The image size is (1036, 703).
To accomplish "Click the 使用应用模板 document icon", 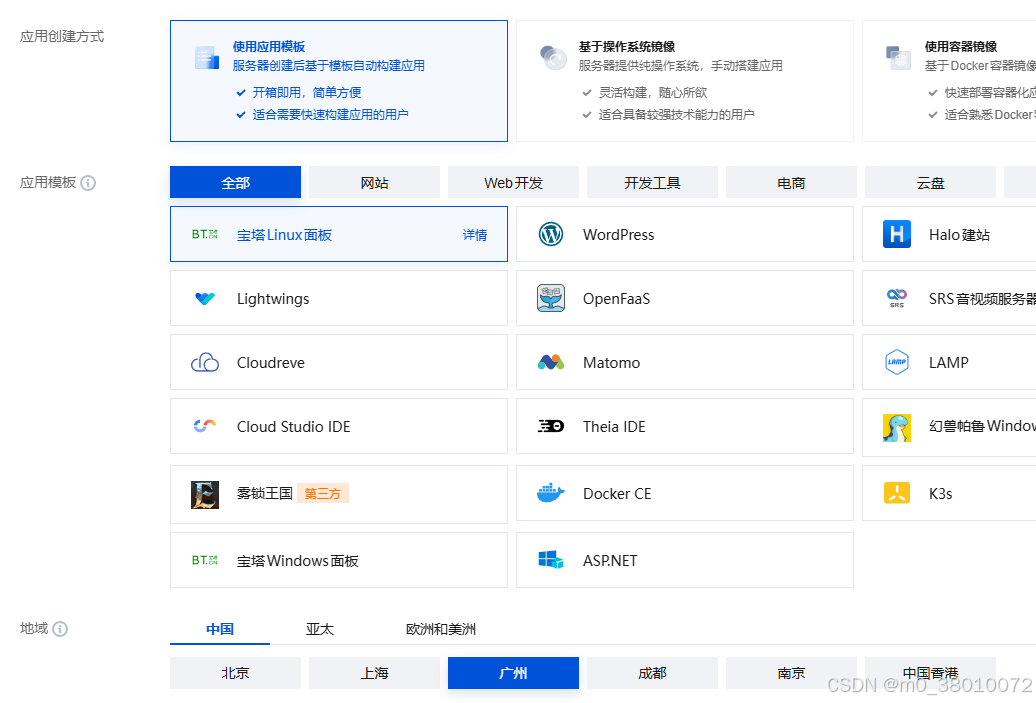I will [x=207, y=58].
